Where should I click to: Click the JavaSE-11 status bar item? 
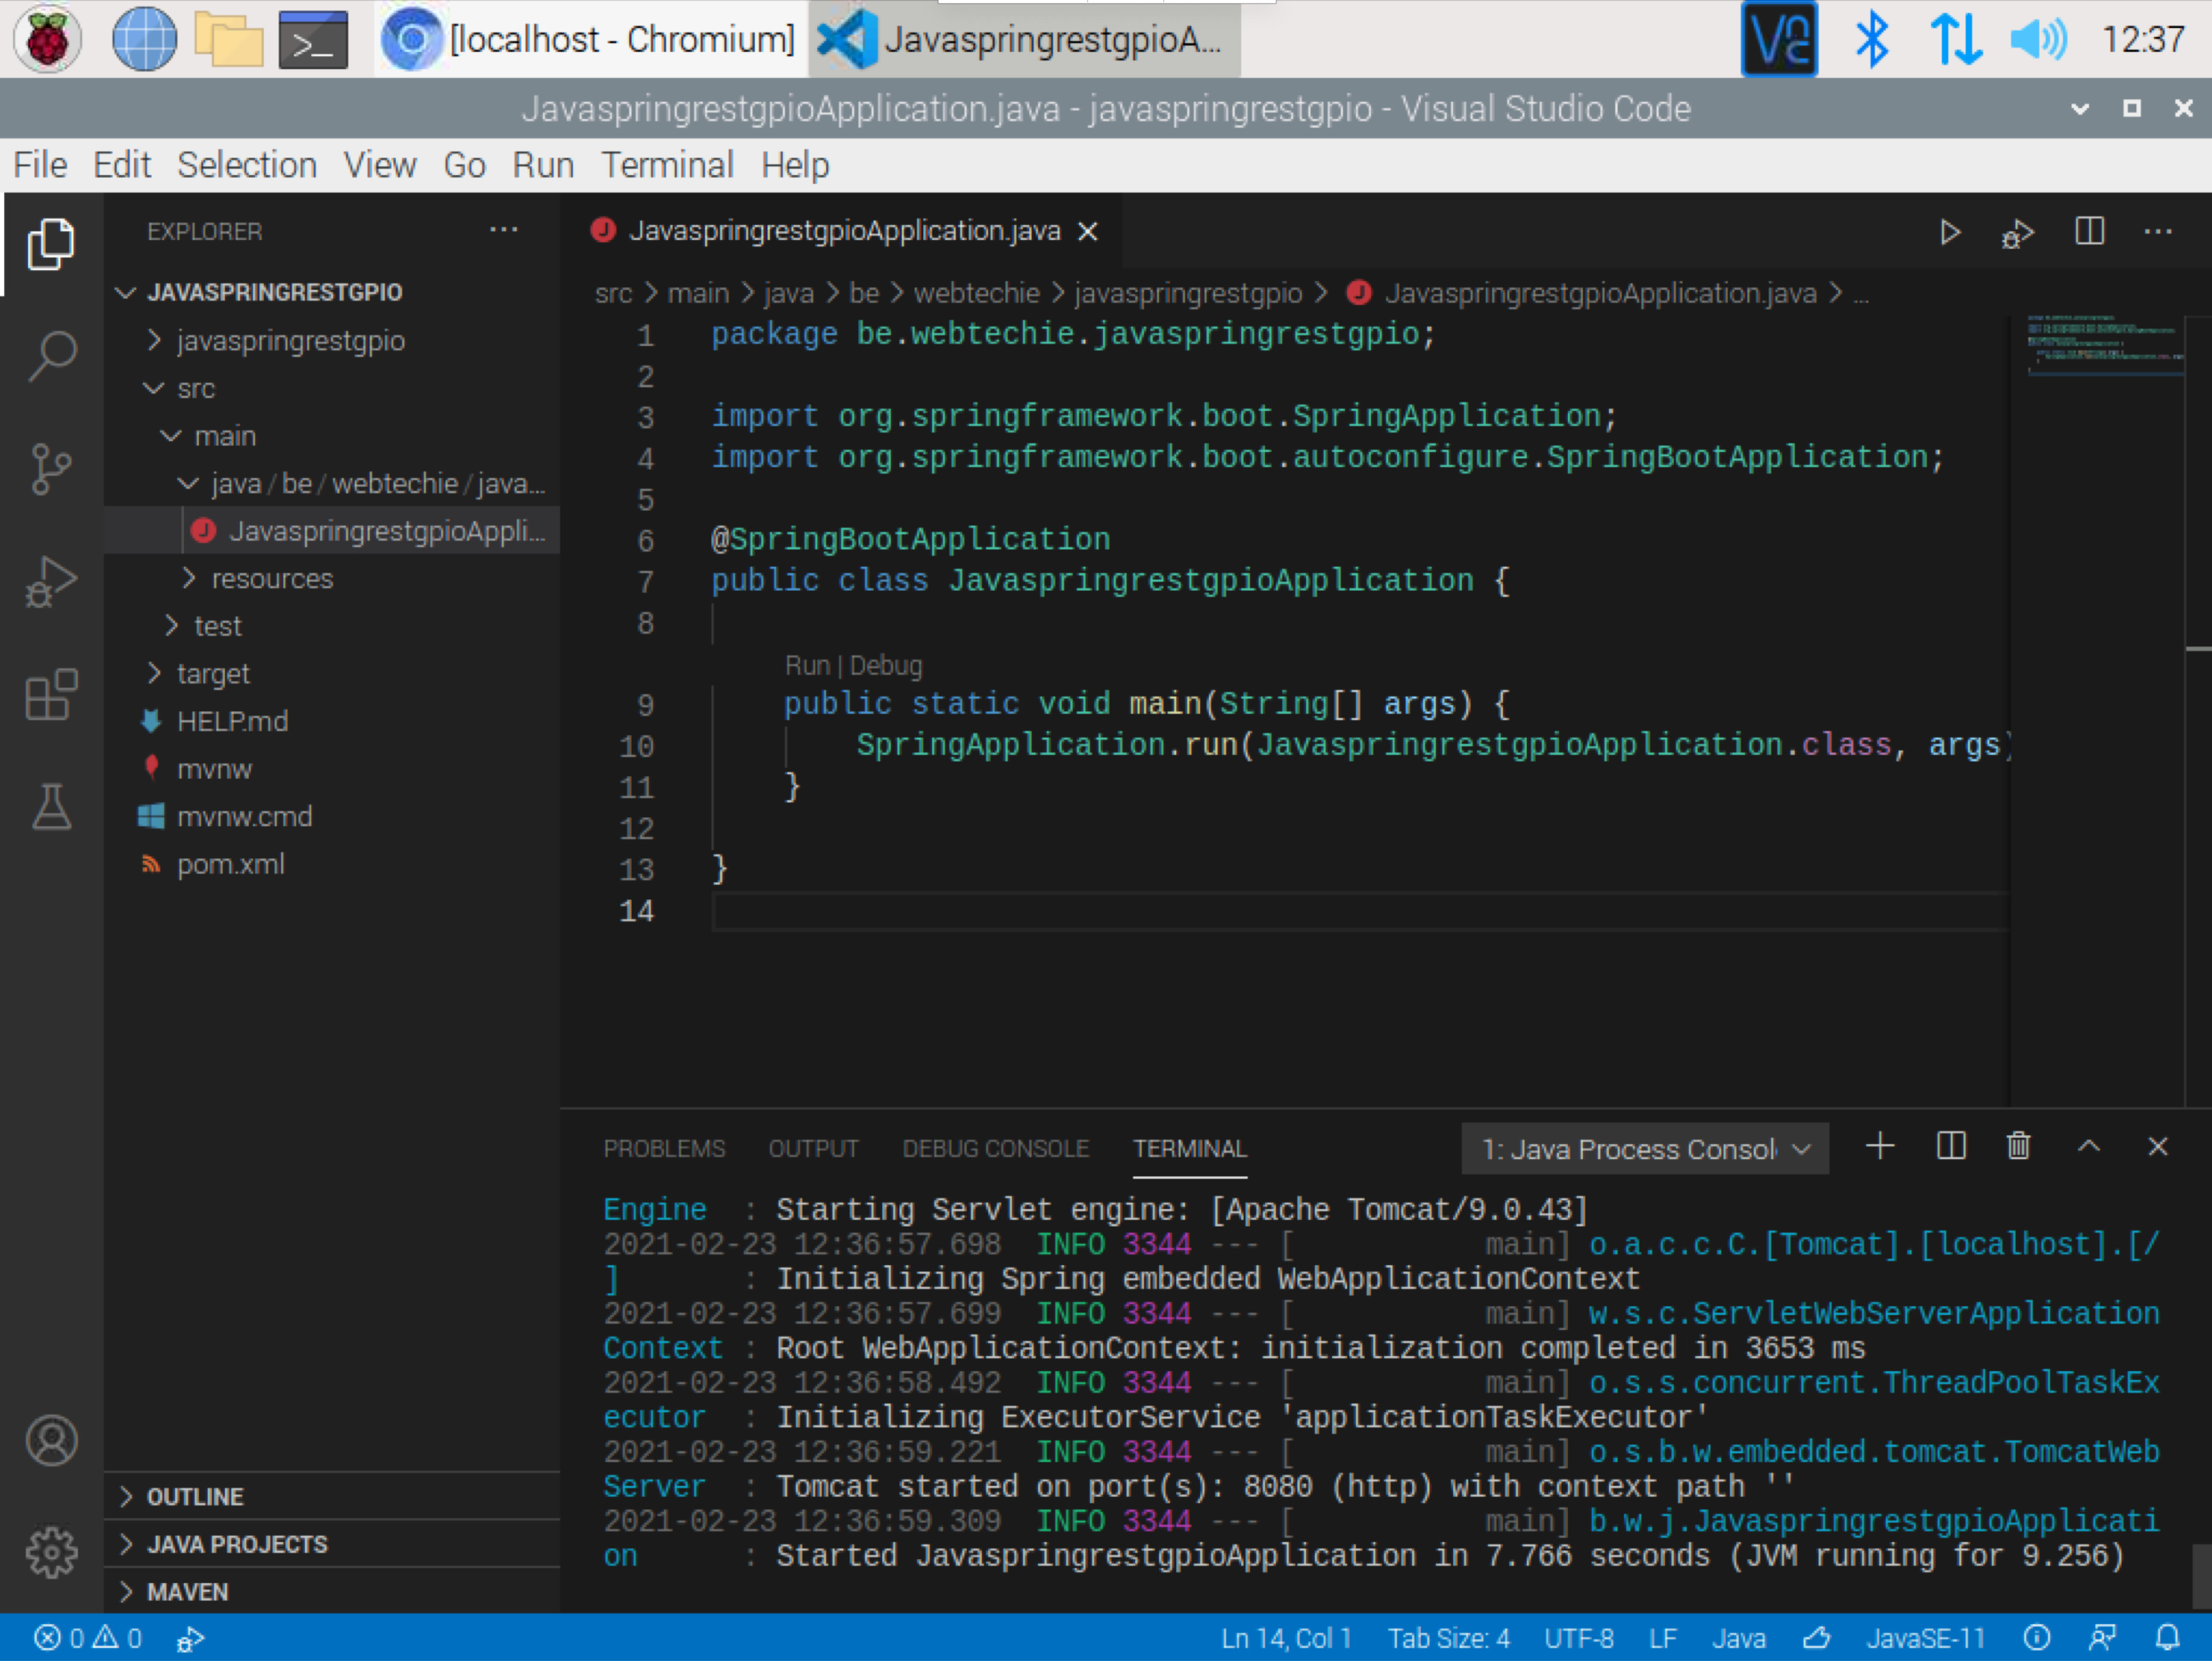1925,1637
